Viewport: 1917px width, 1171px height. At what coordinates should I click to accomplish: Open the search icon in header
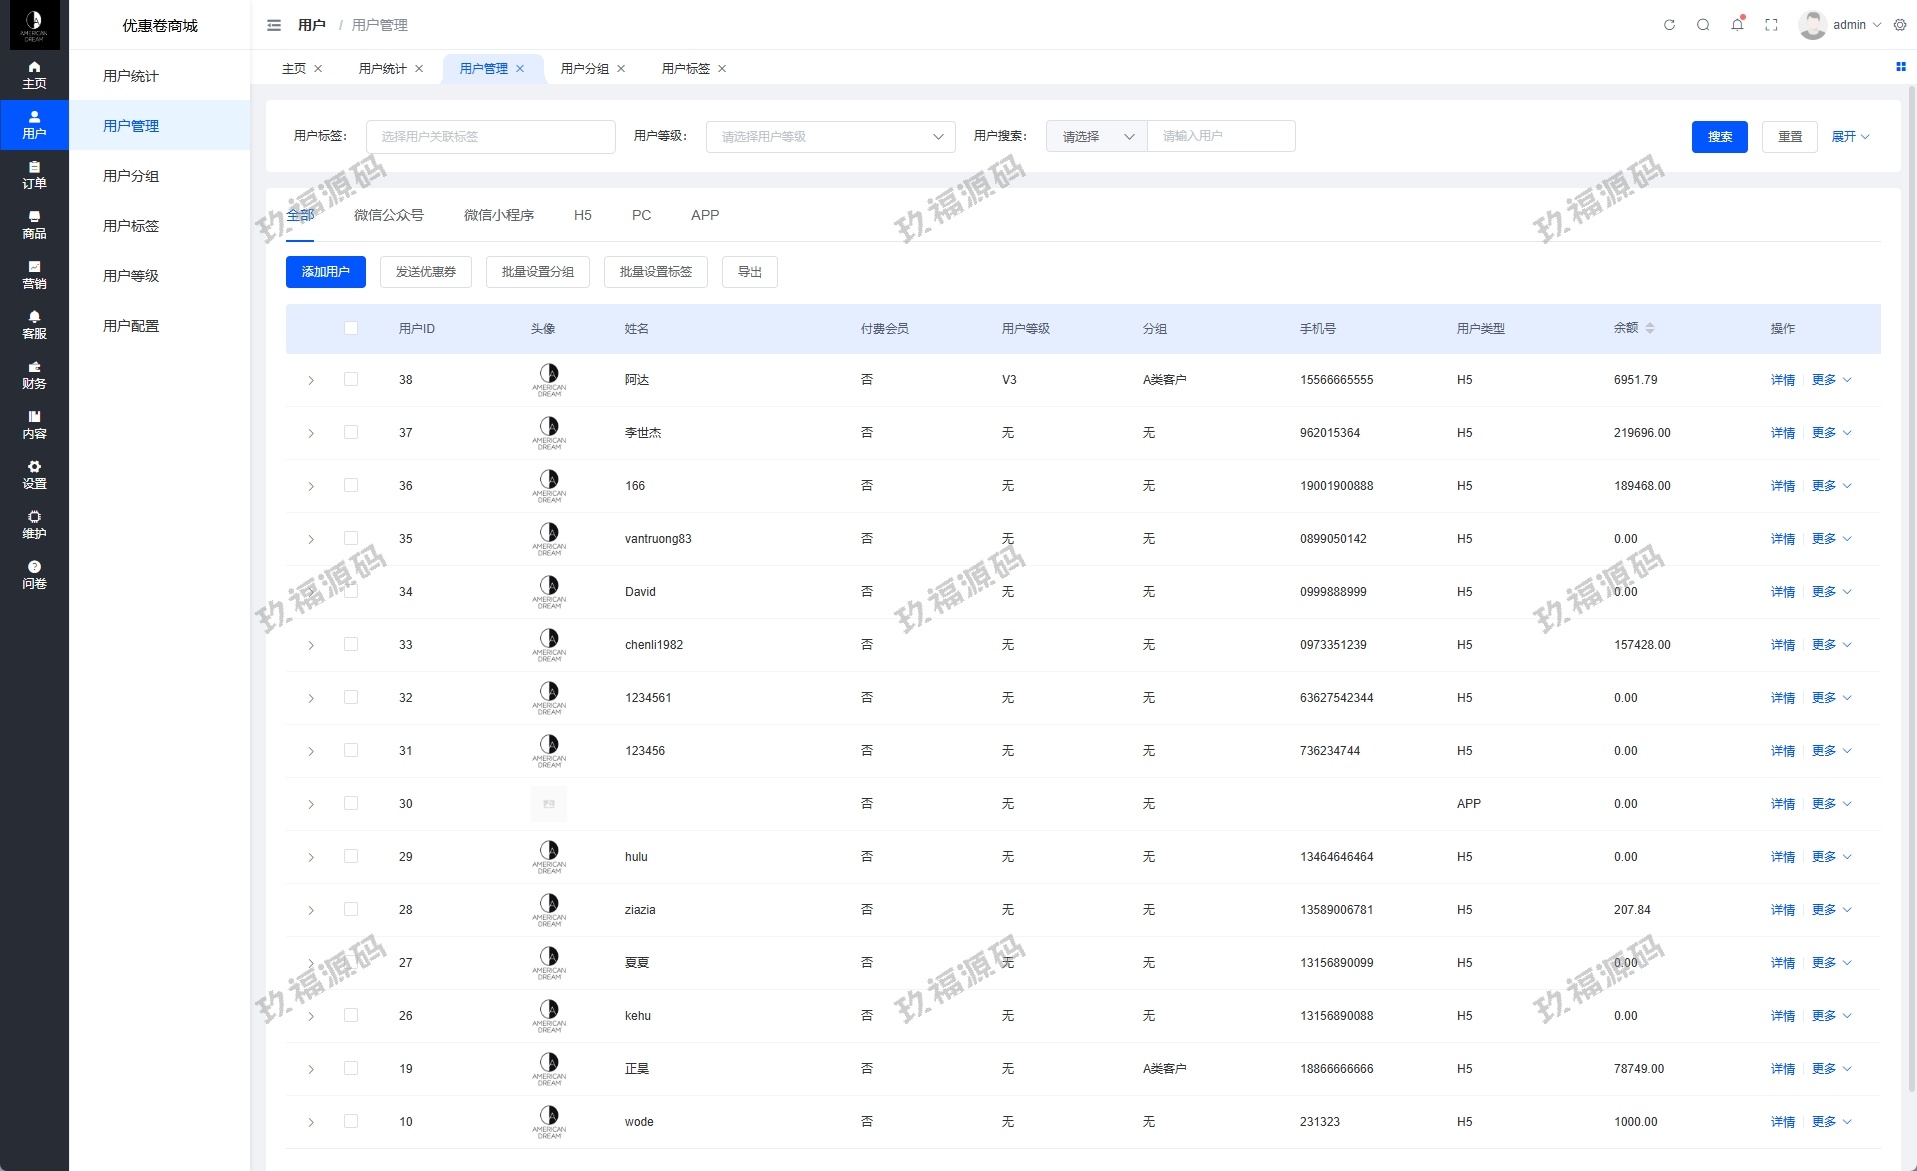click(x=1703, y=25)
